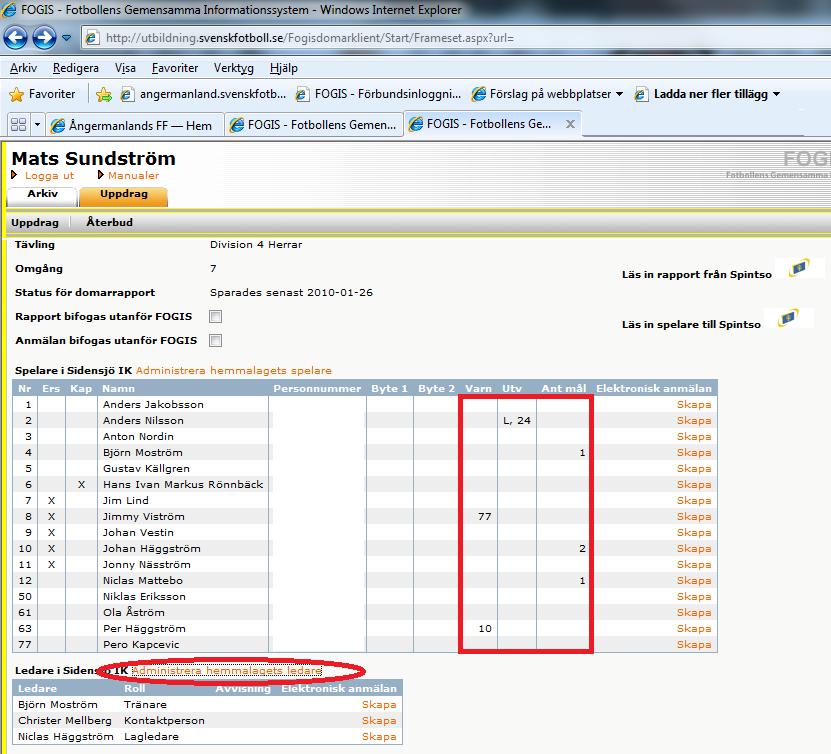
Task: Click the Division 4 Herrar competition text
Action: click(x=256, y=245)
